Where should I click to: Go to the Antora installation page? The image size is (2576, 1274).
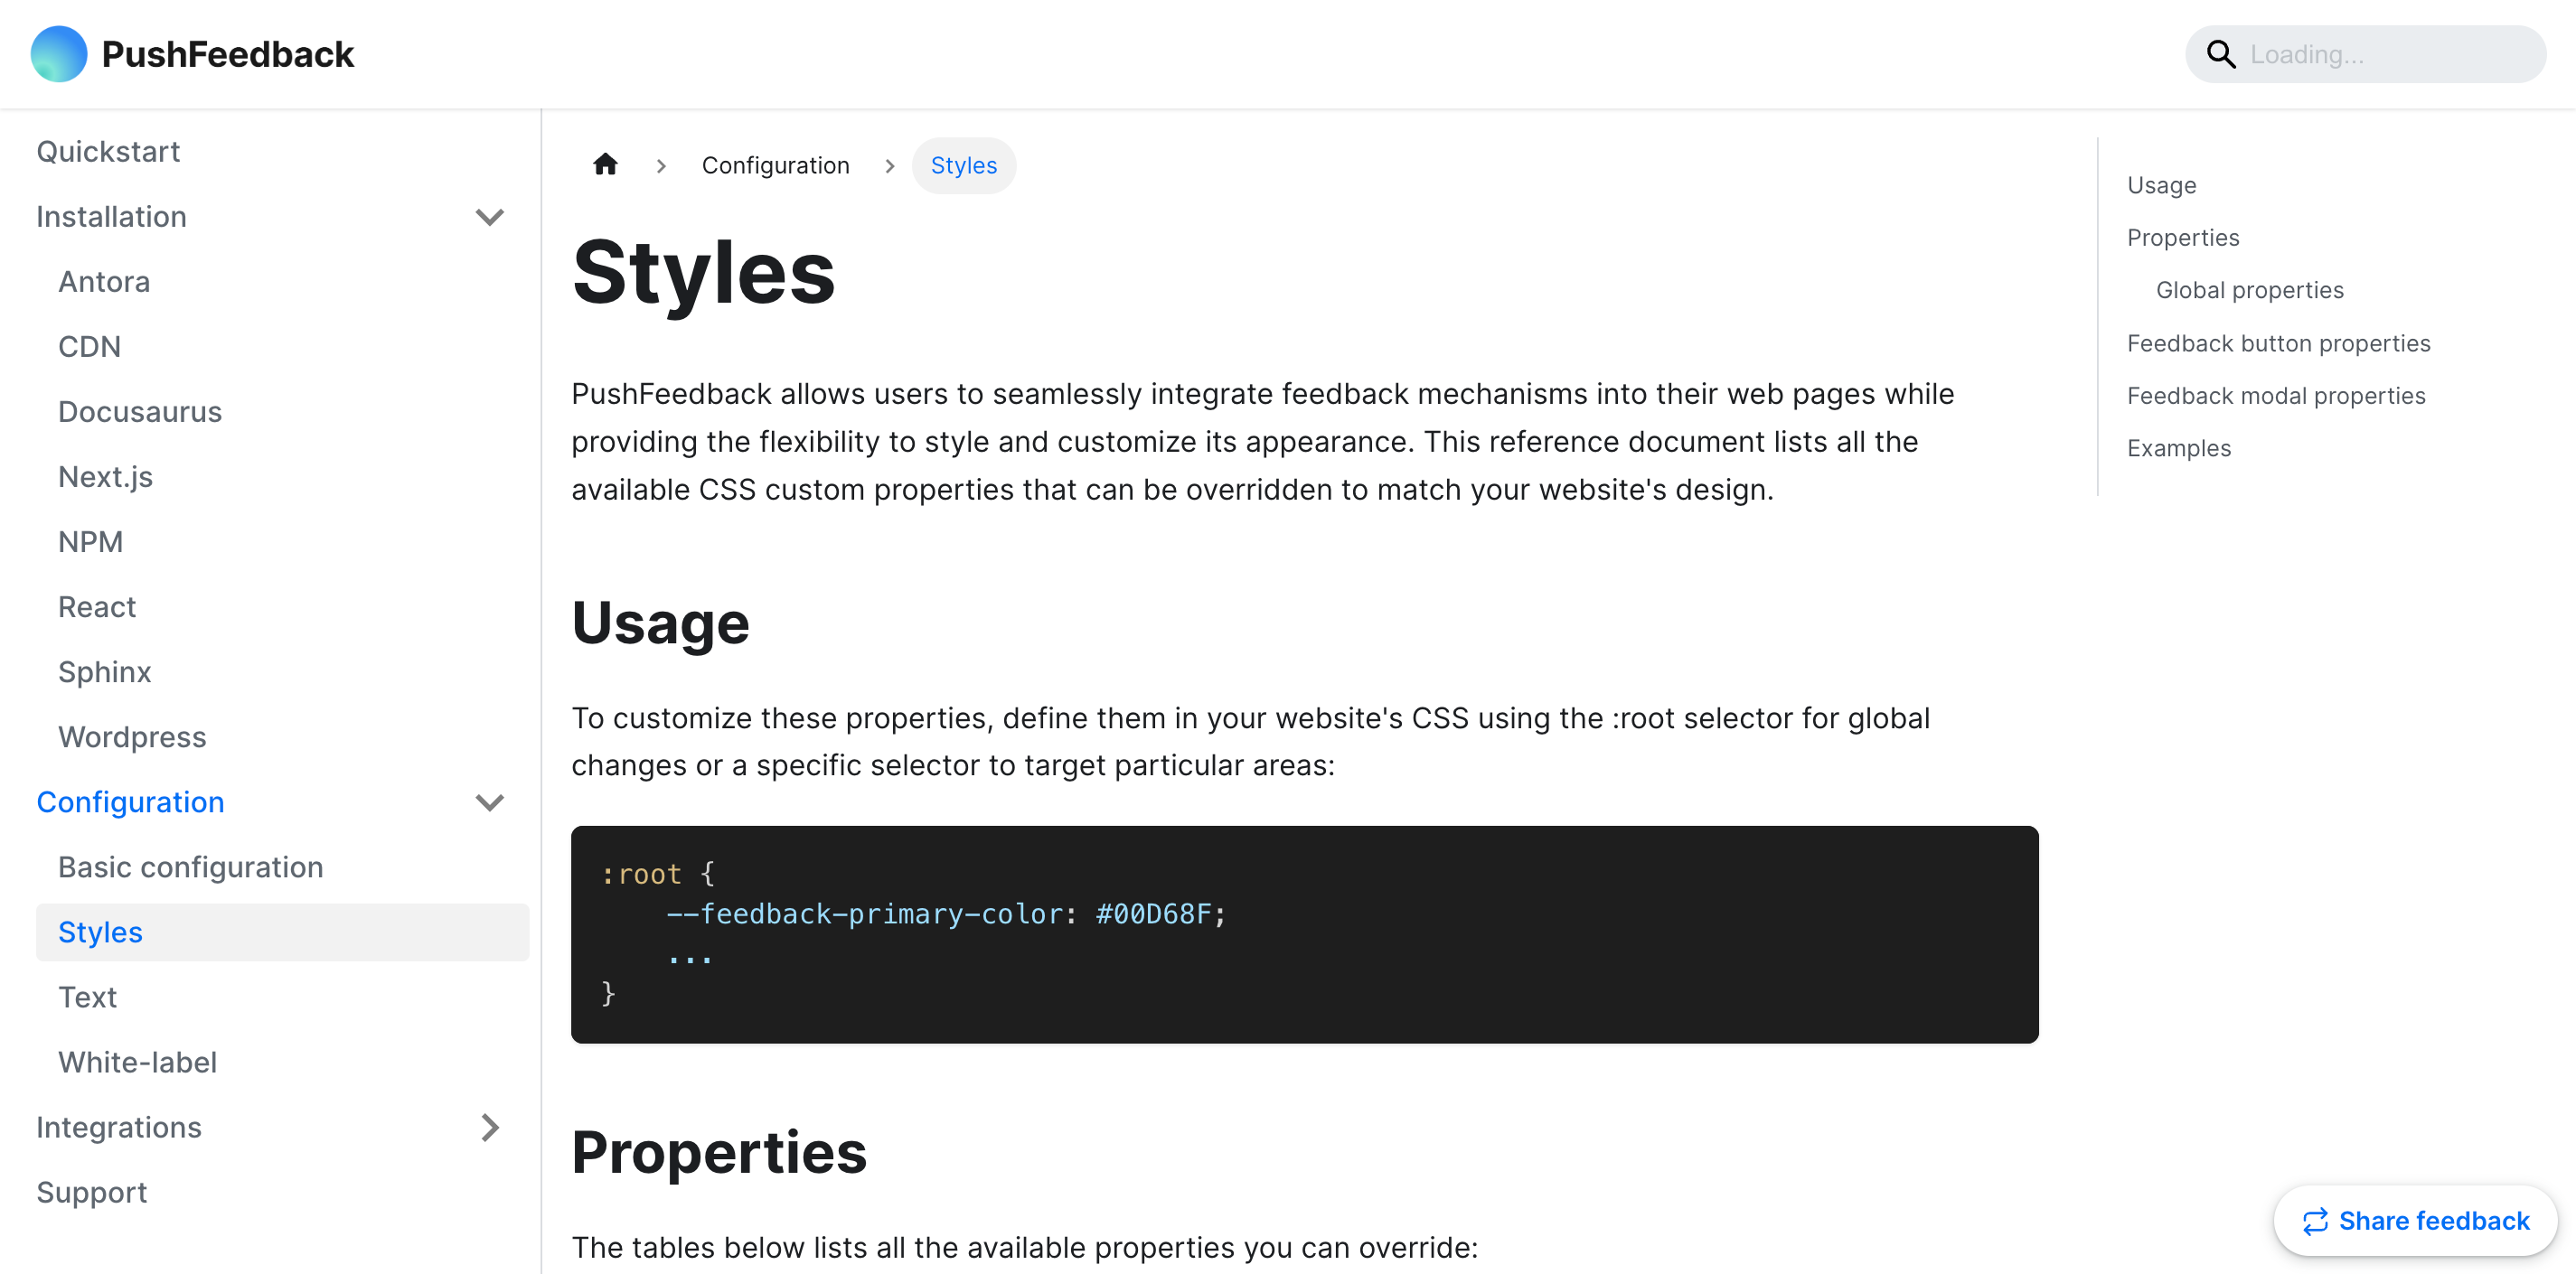point(104,282)
